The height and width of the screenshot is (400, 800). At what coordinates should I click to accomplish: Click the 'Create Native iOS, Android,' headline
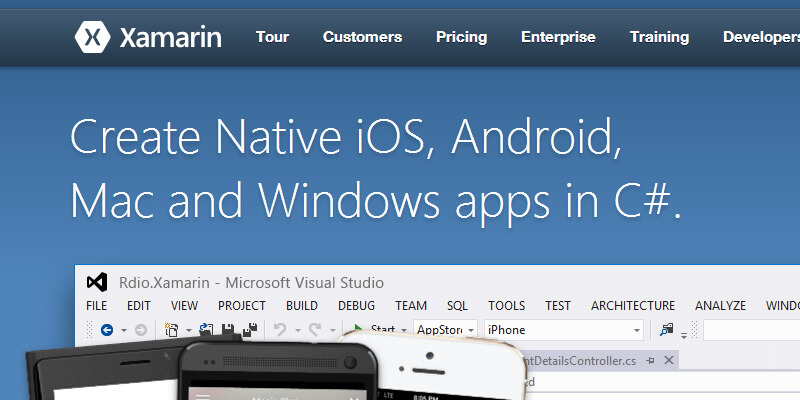(346, 137)
